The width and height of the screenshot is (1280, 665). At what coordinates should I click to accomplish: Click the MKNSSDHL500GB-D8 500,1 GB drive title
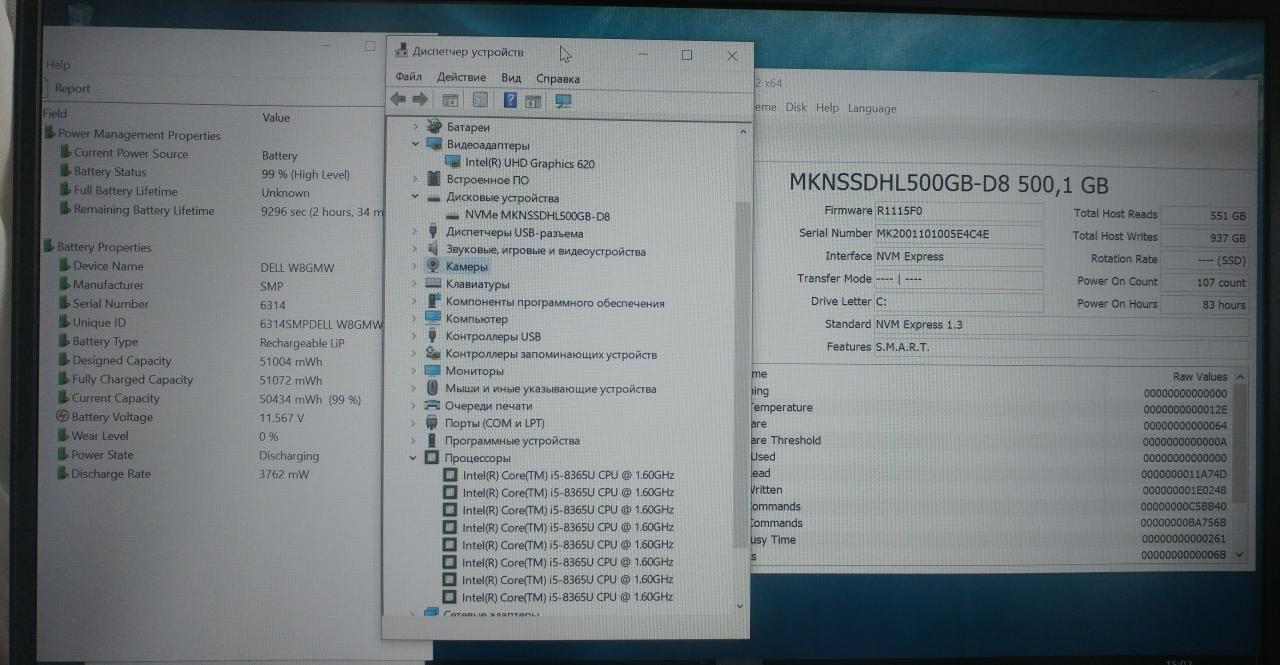pyautogui.click(x=949, y=185)
